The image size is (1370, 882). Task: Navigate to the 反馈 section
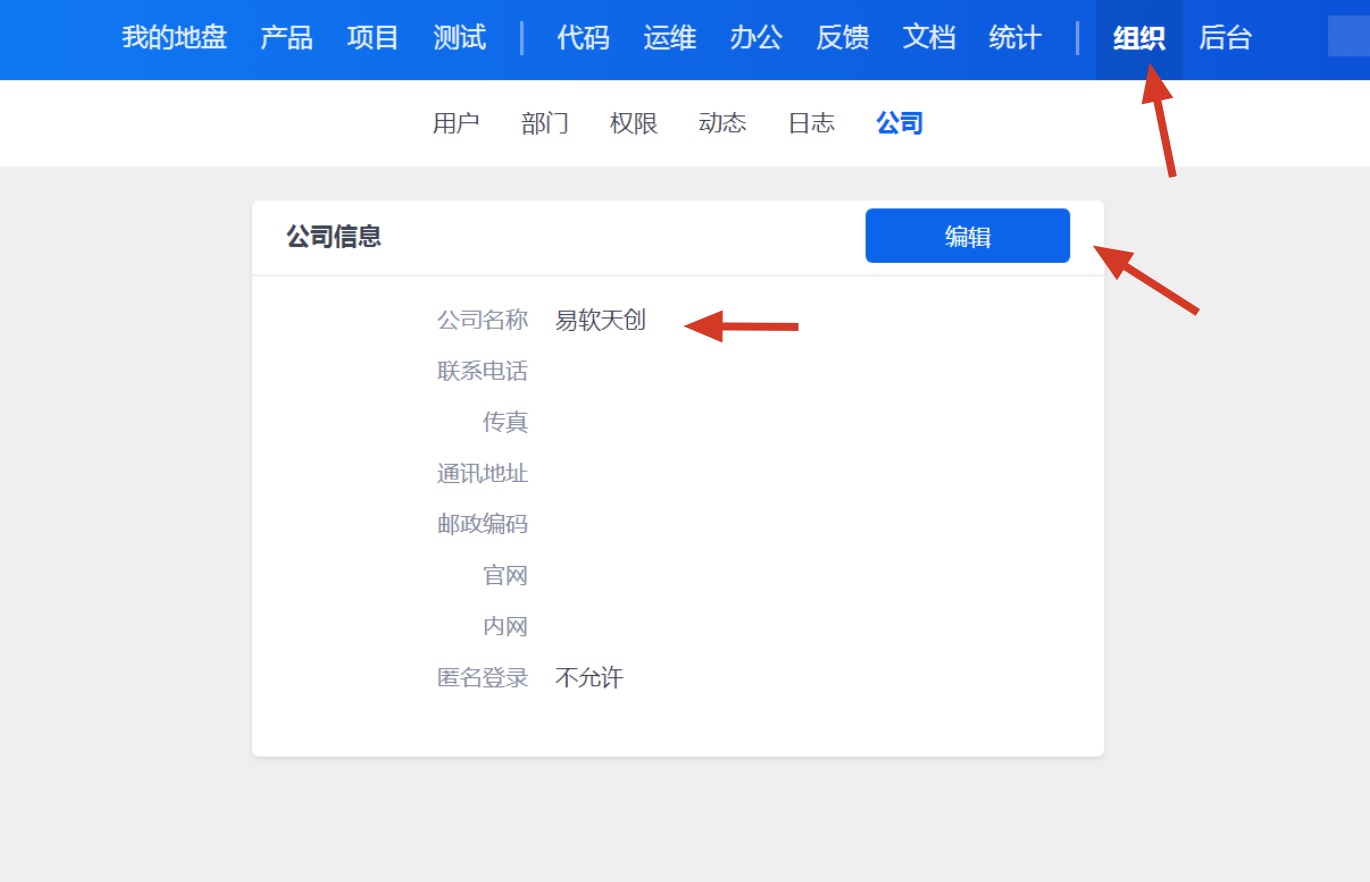click(842, 38)
